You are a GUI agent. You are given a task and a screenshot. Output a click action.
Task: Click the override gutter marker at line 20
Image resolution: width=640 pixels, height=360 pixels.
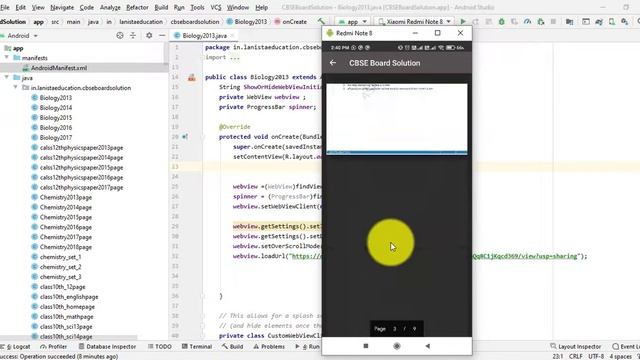click(185, 137)
